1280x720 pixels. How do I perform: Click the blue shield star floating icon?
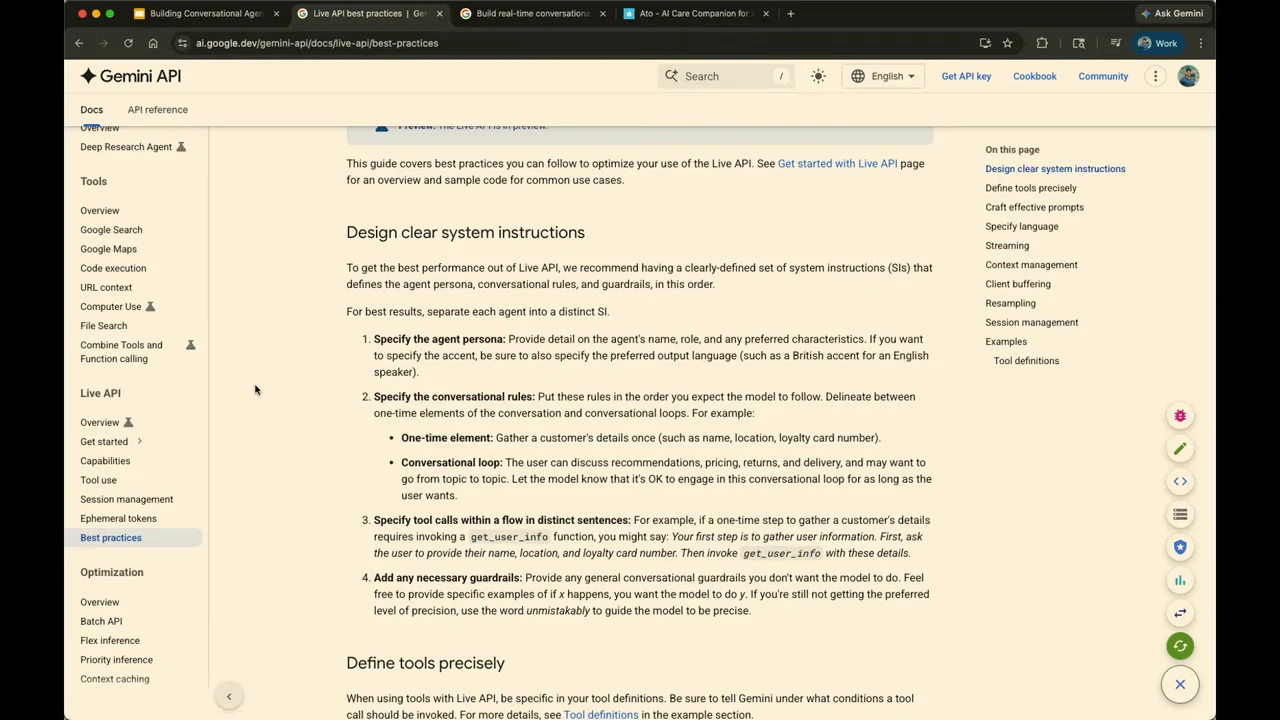click(1180, 547)
